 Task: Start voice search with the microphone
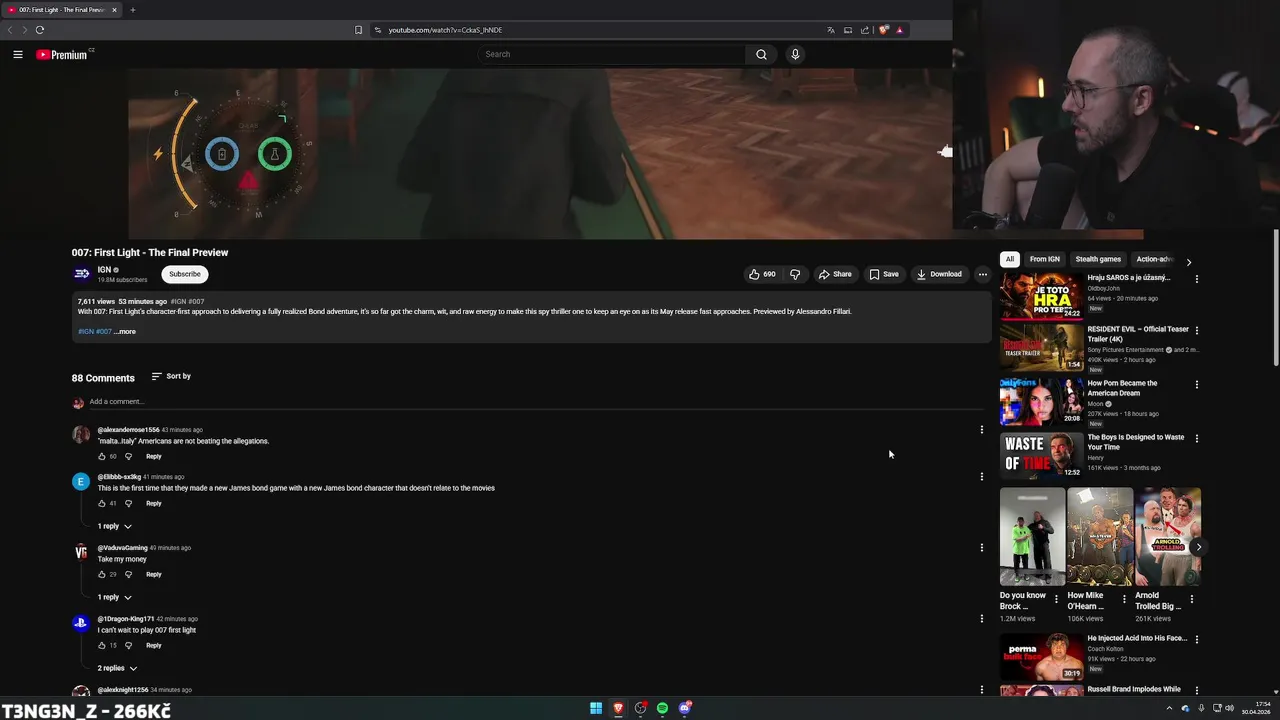pyautogui.click(x=795, y=55)
